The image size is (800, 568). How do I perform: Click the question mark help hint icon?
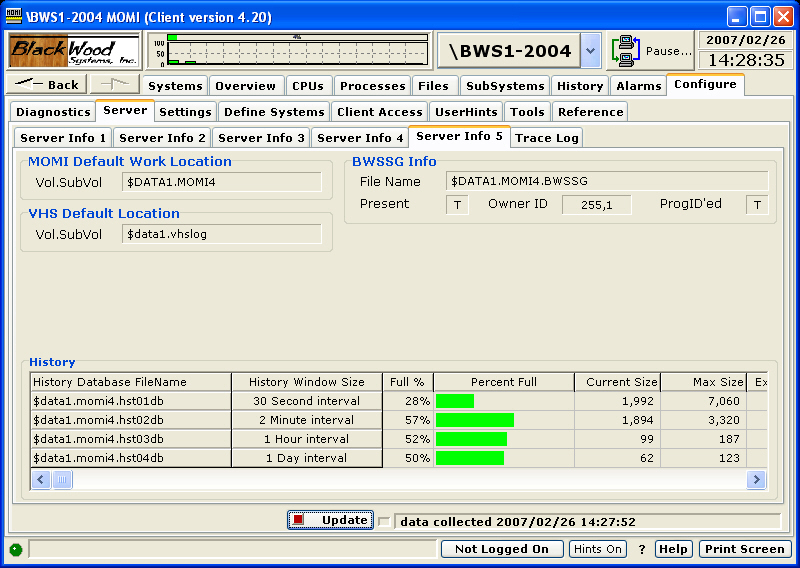click(642, 550)
